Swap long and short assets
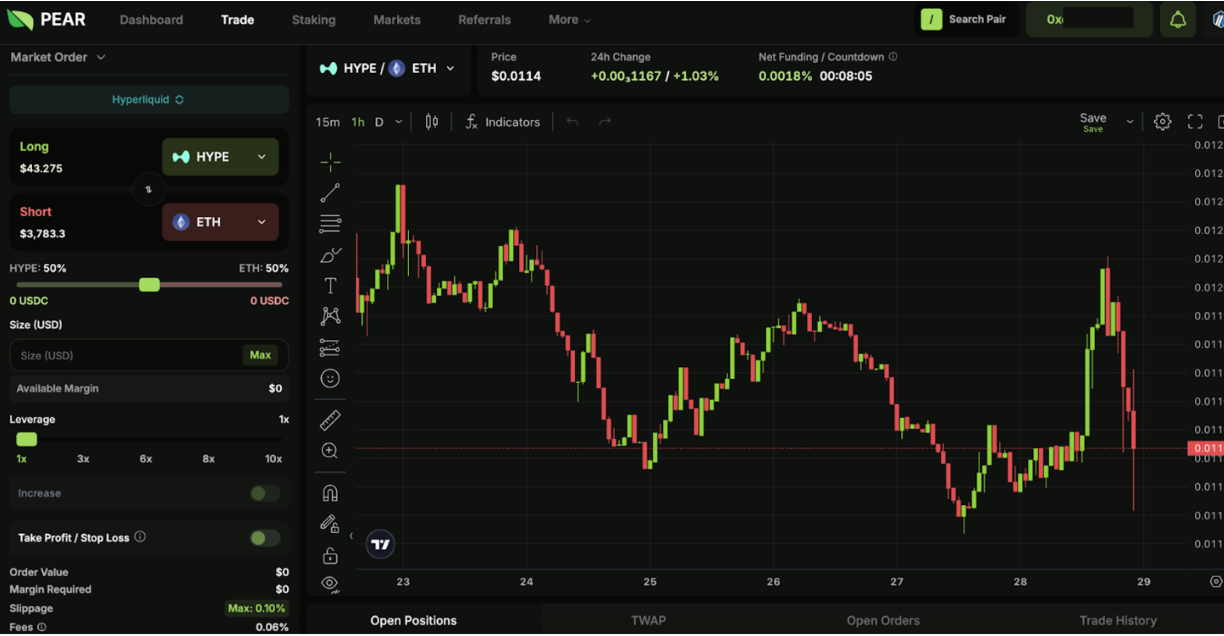 pos(148,189)
